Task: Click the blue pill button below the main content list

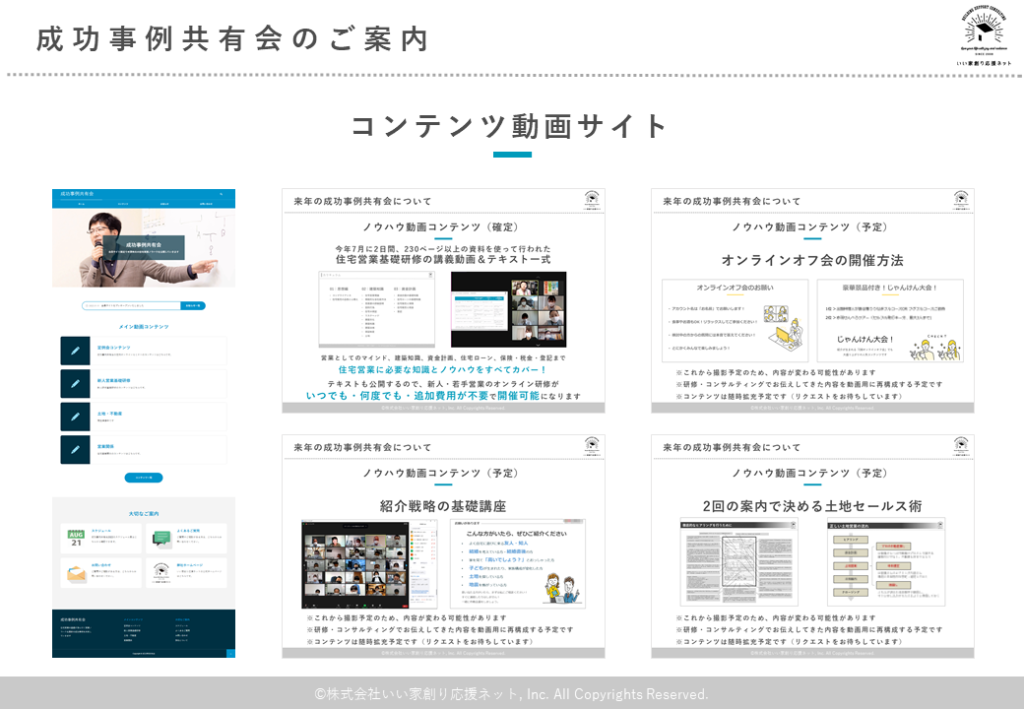Action: (143, 478)
